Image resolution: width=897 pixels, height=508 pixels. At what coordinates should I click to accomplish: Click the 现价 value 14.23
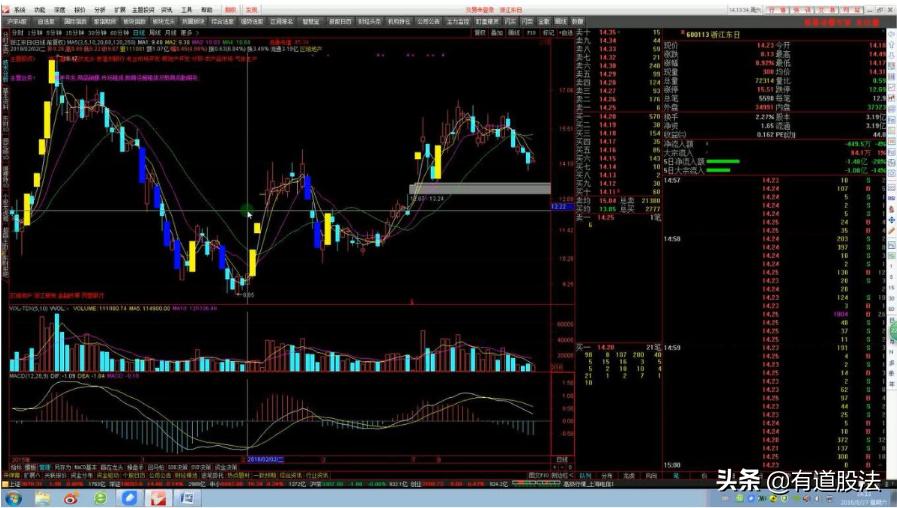(x=765, y=45)
